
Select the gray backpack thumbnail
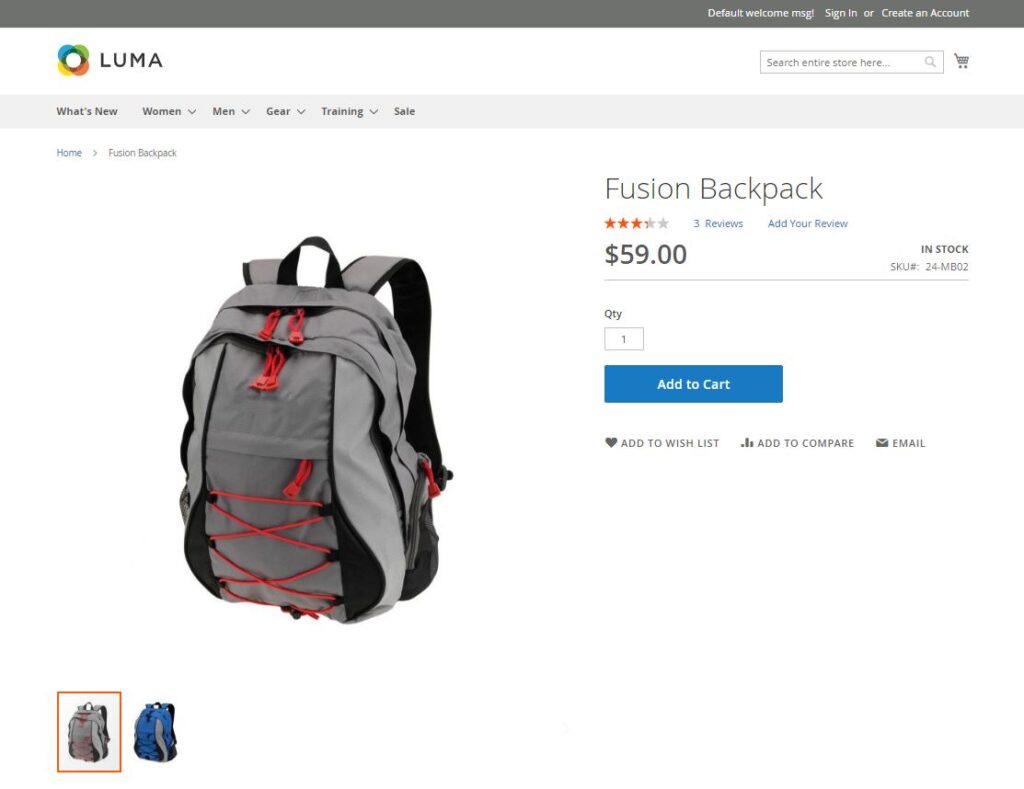tap(89, 732)
